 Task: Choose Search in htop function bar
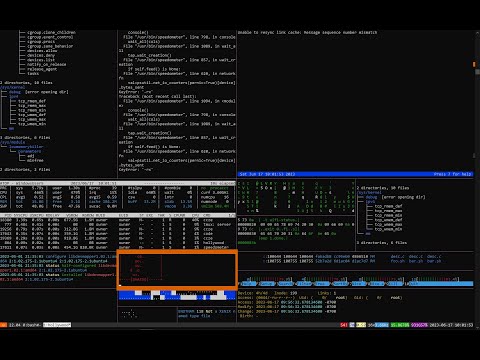(285, 284)
